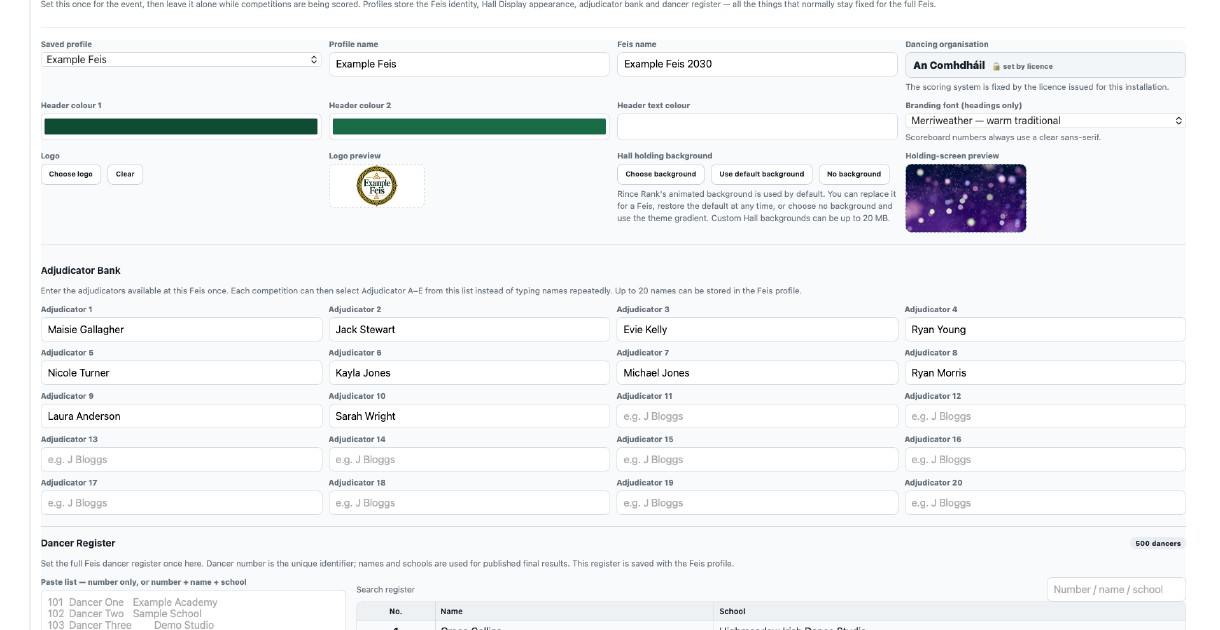Click the An Comhdháil organisation text
Viewport: 1220px width, 630px height.
[949, 66]
